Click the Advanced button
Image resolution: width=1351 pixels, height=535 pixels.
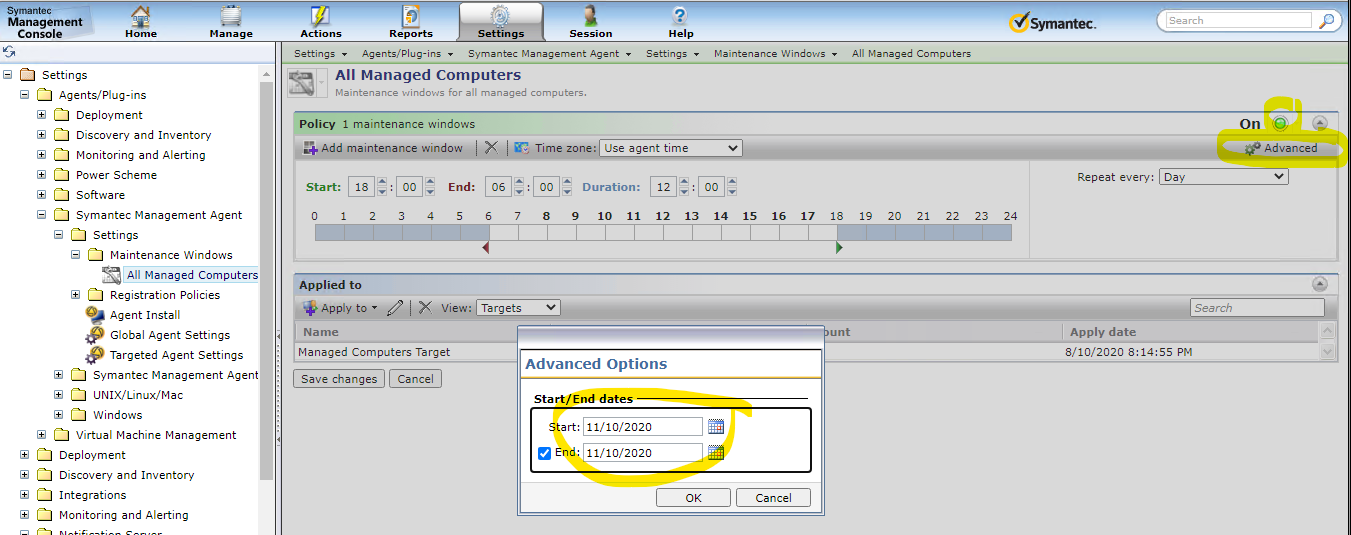pos(1280,148)
